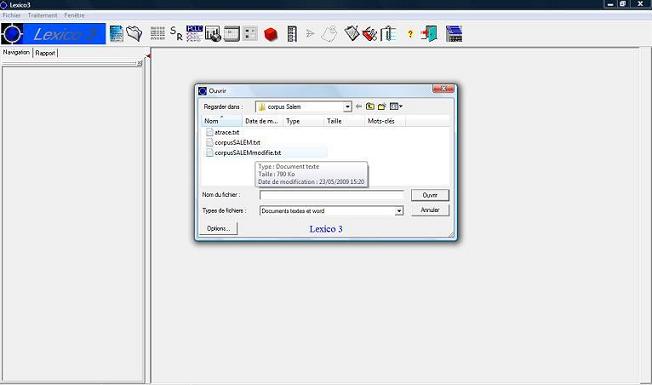Screen dimensions: 652x385
Task: Click the blue-lined text document toolbar icon
Action: (x=116, y=34)
